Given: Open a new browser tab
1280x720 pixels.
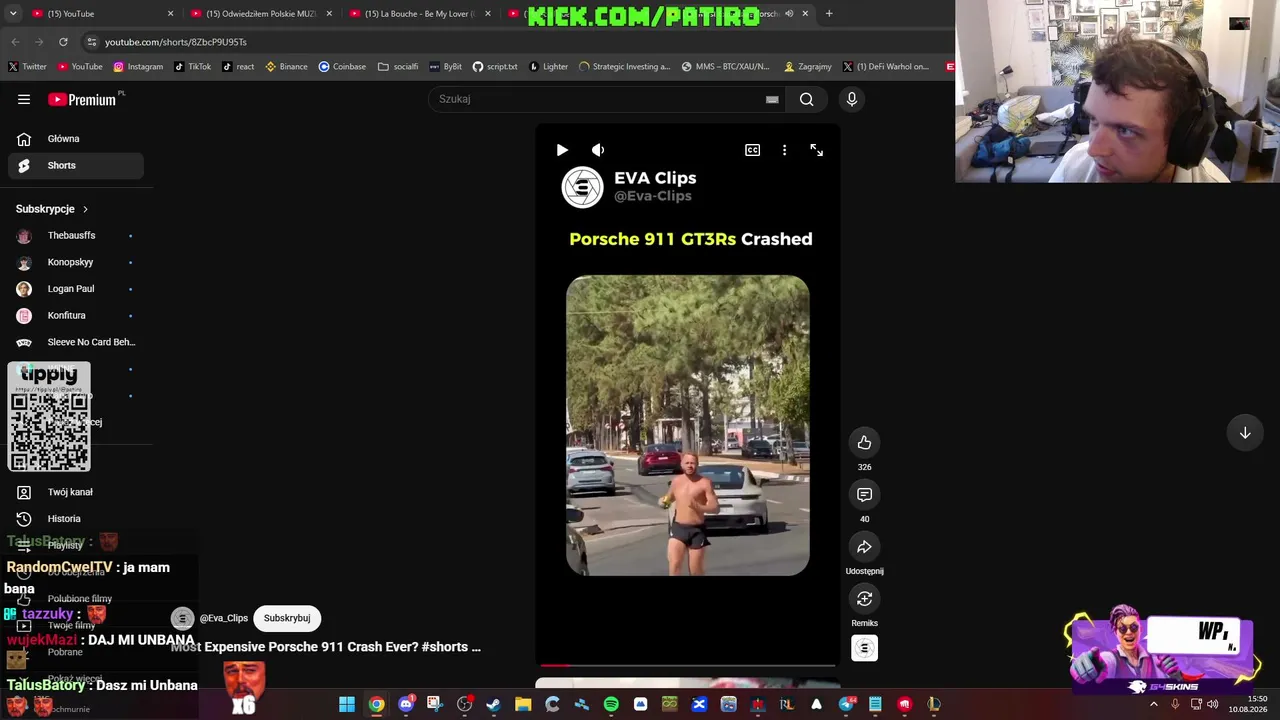Looking at the screenshot, I should tap(829, 14).
